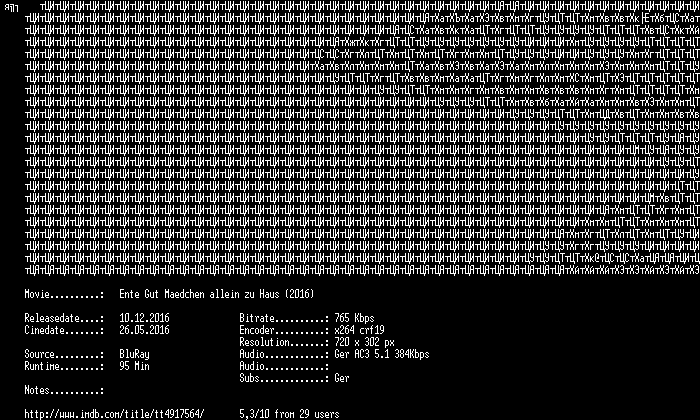700x420 pixels.
Task: Click the 5,3/10 from 29 users rating
Action: pos(289,414)
